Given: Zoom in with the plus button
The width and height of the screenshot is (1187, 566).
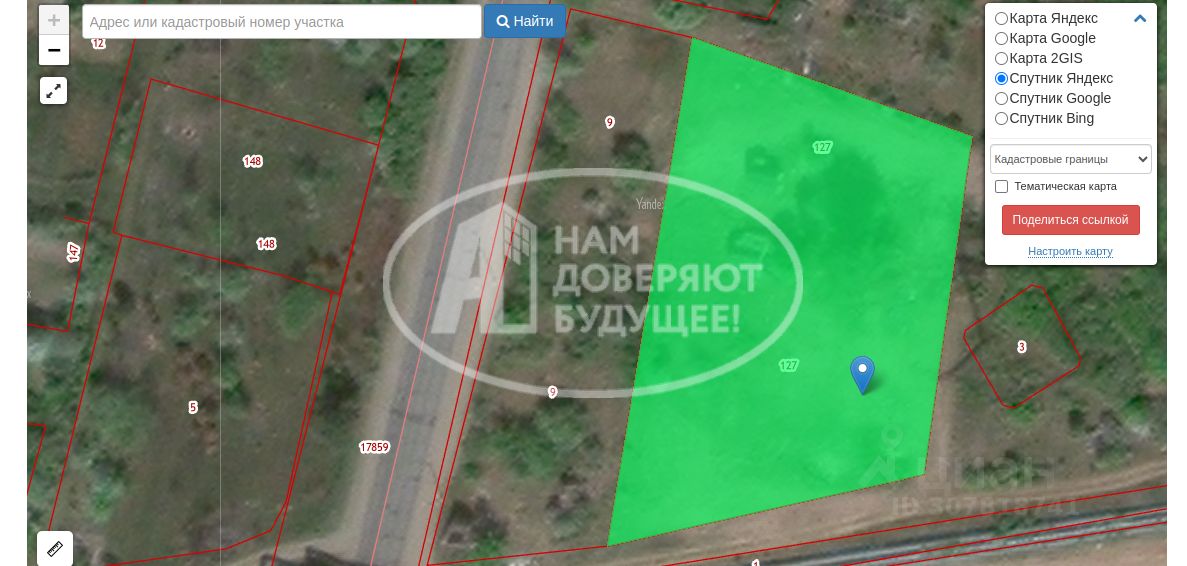Looking at the screenshot, I should (x=54, y=20).
